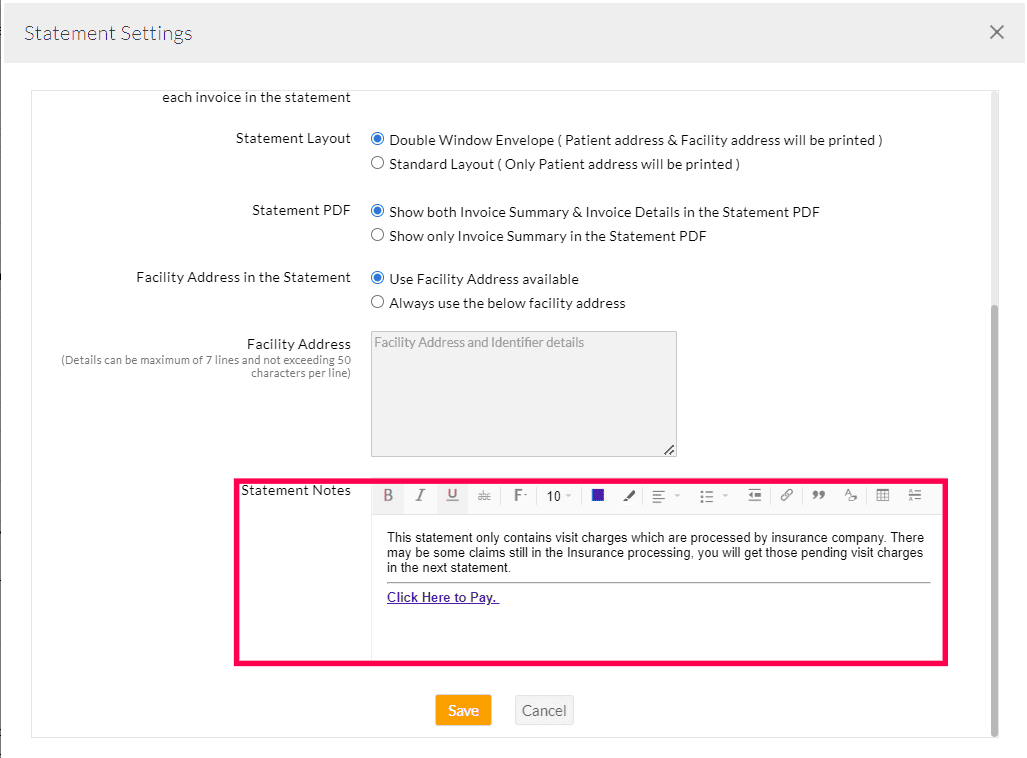Click the orange Save button
The height and width of the screenshot is (758, 1027).
[x=463, y=710]
